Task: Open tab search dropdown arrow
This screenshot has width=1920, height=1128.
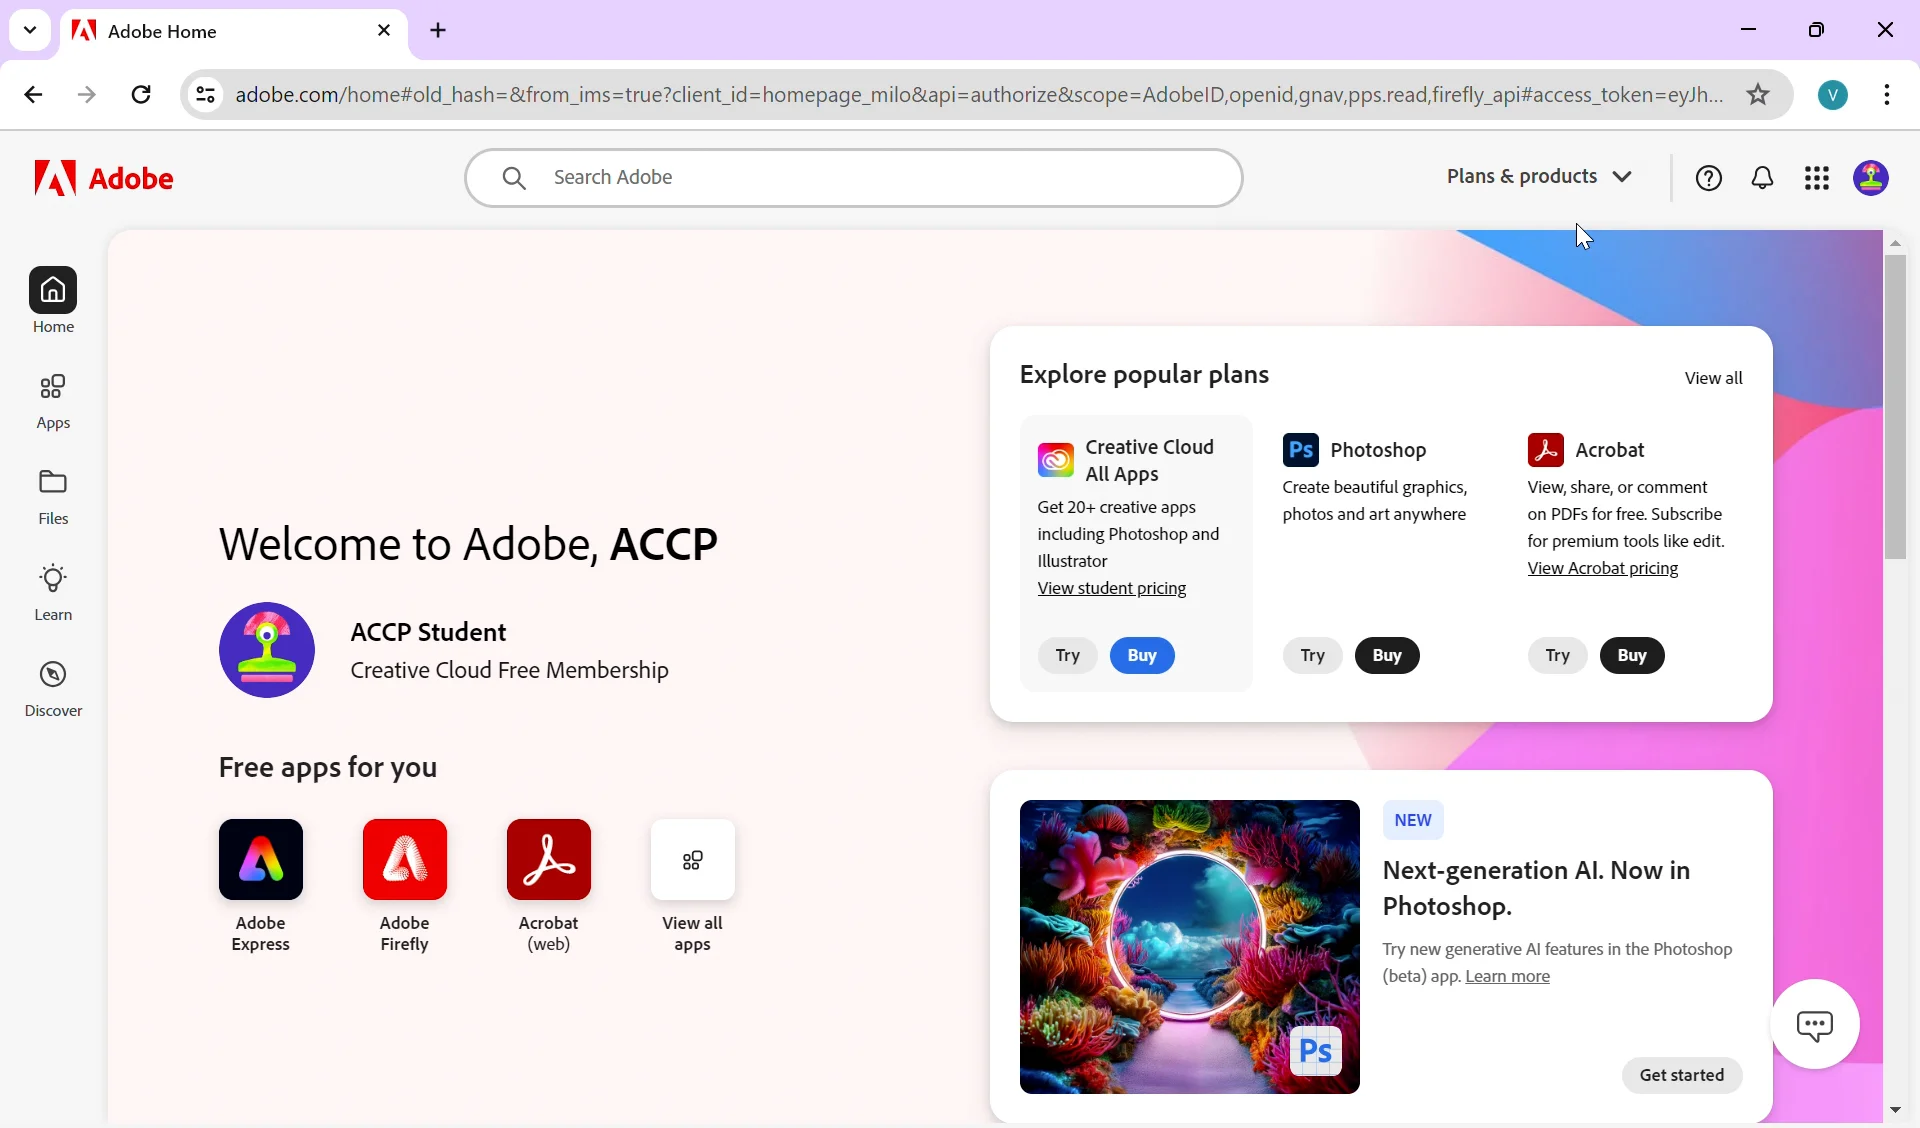Action: (x=30, y=30)
